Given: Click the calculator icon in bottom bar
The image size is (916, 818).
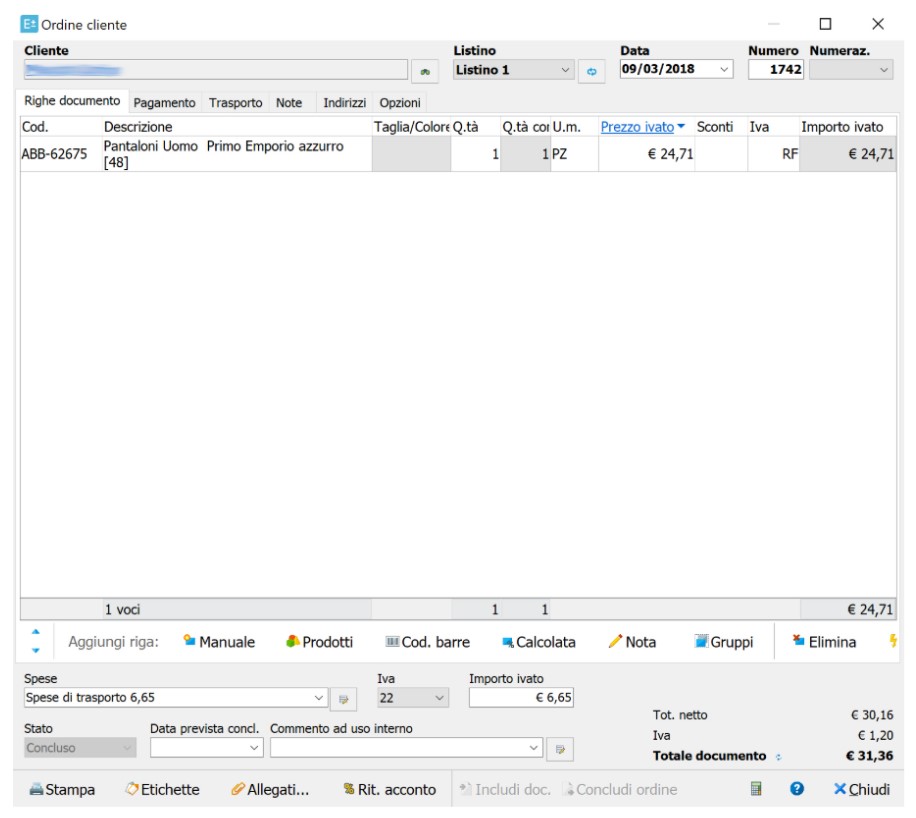Looking at the screenshot, I should pyautogui.click(x=757, y=789).
